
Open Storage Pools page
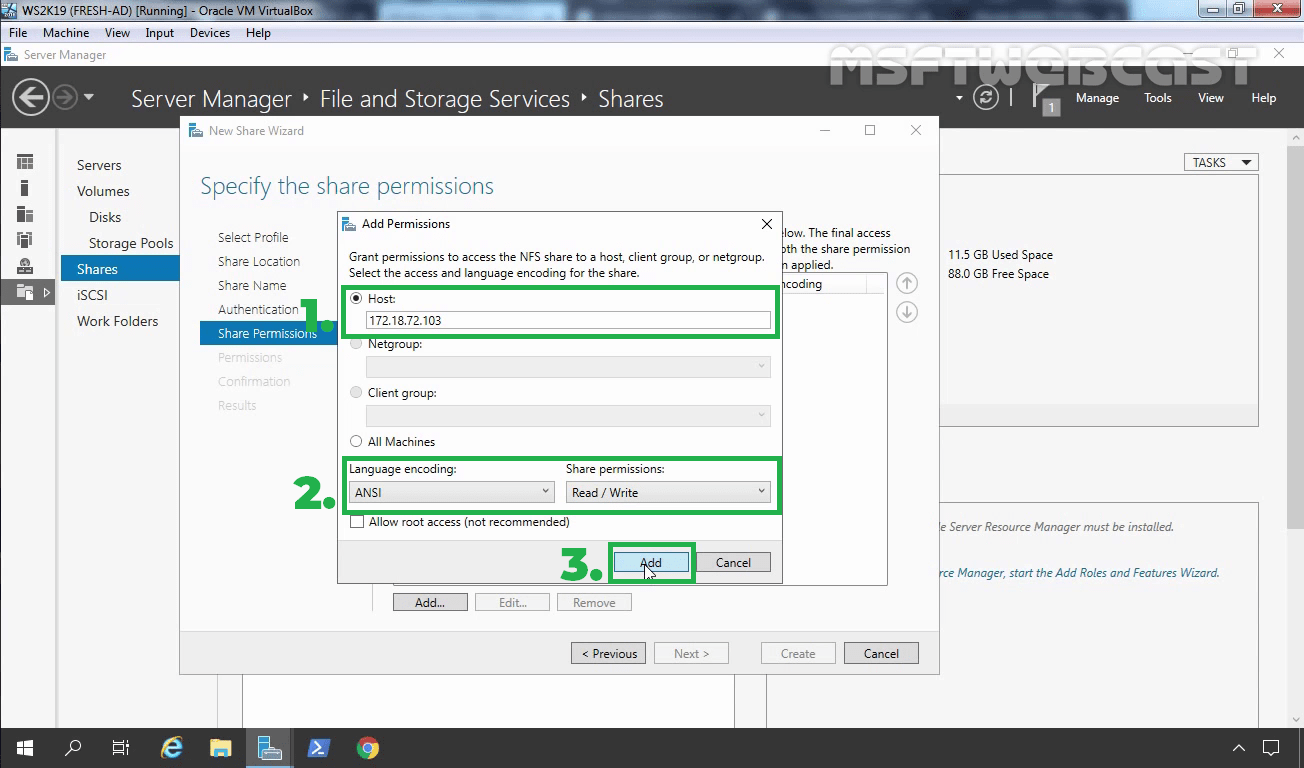click(131, 243)
